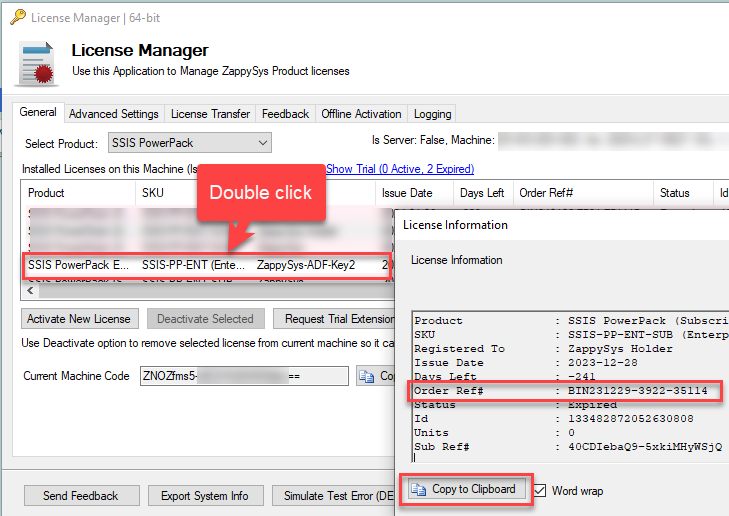Image resolution: width=729 pixels, height=516 pixels.
Task: Click the Show Trial (0 Active, 2 Expired) link
Action: pos(400,169)
